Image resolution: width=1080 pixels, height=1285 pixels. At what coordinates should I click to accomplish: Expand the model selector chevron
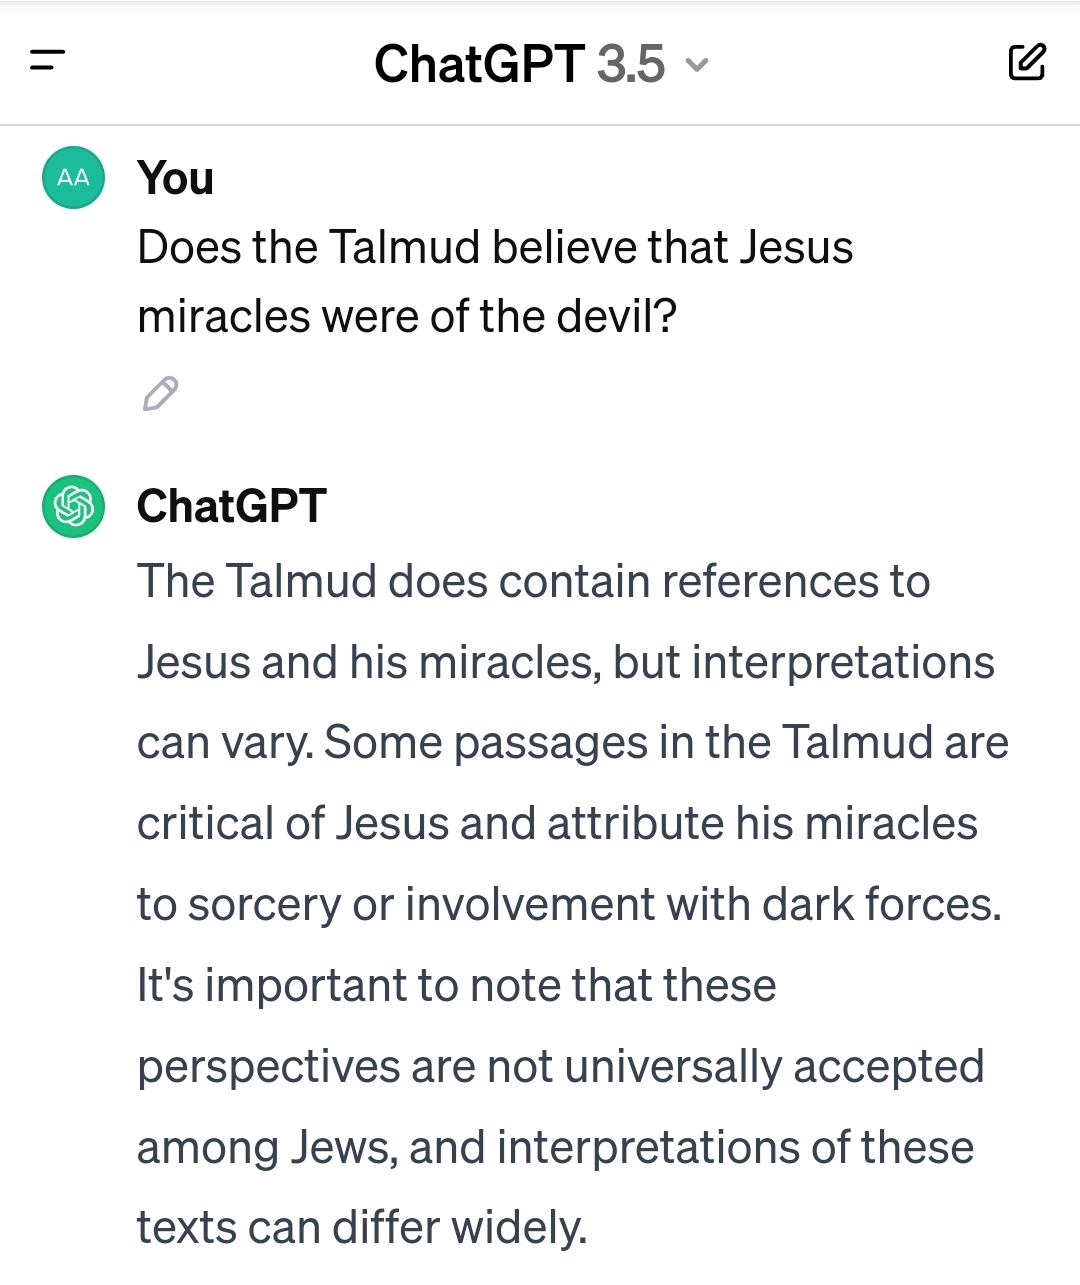pos(697,66)
